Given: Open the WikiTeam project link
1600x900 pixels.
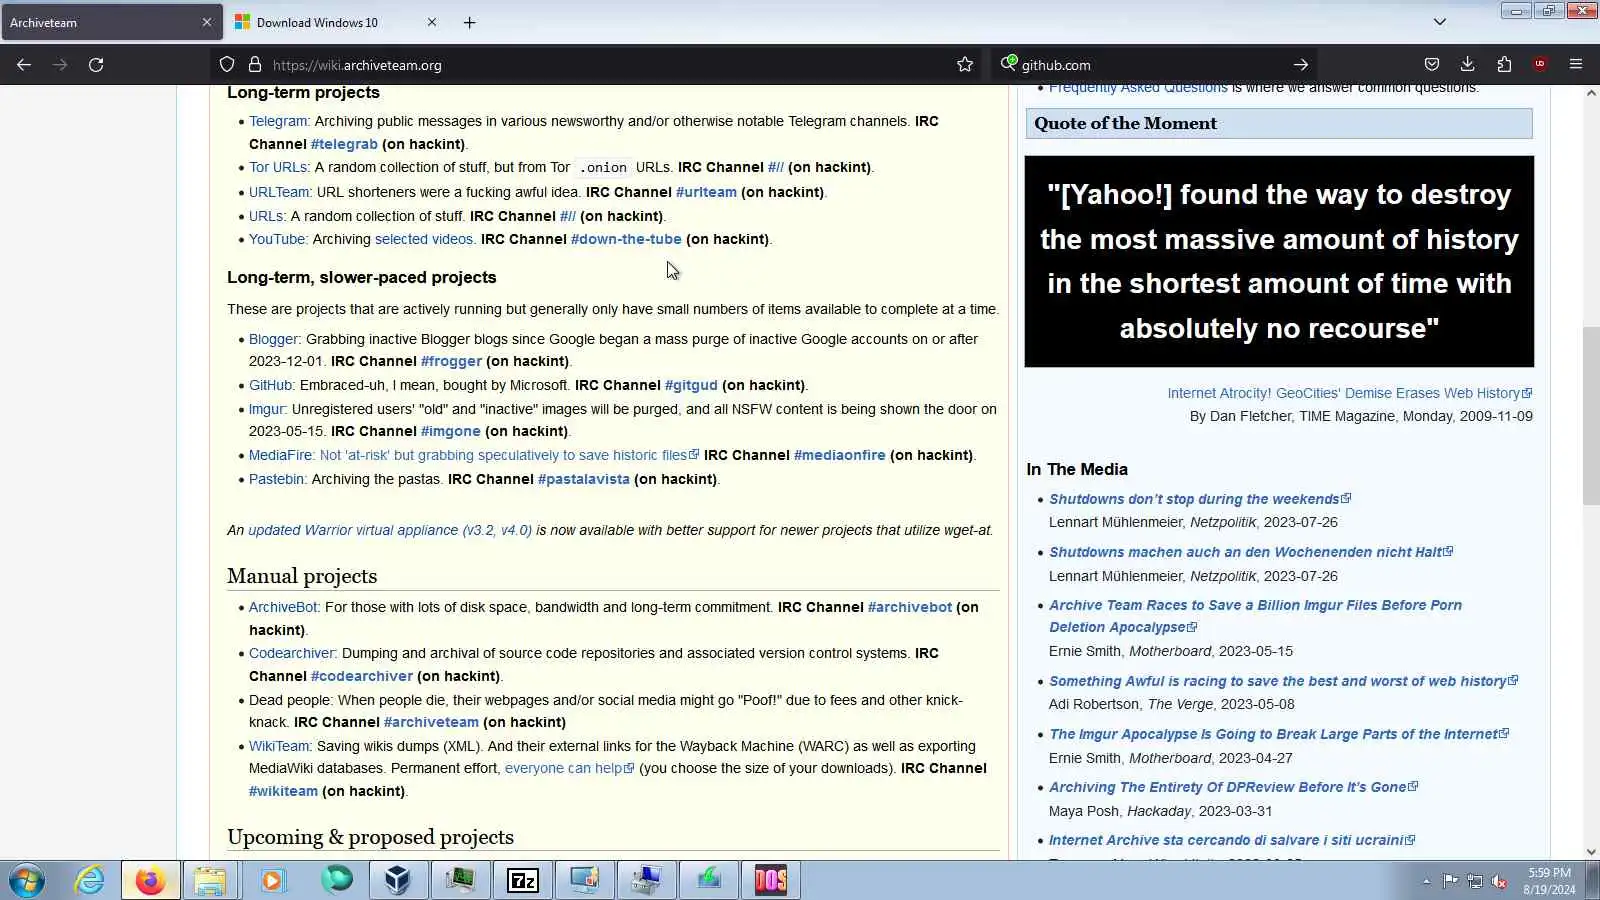Looking at the screenshot, I should pos(279,746).
